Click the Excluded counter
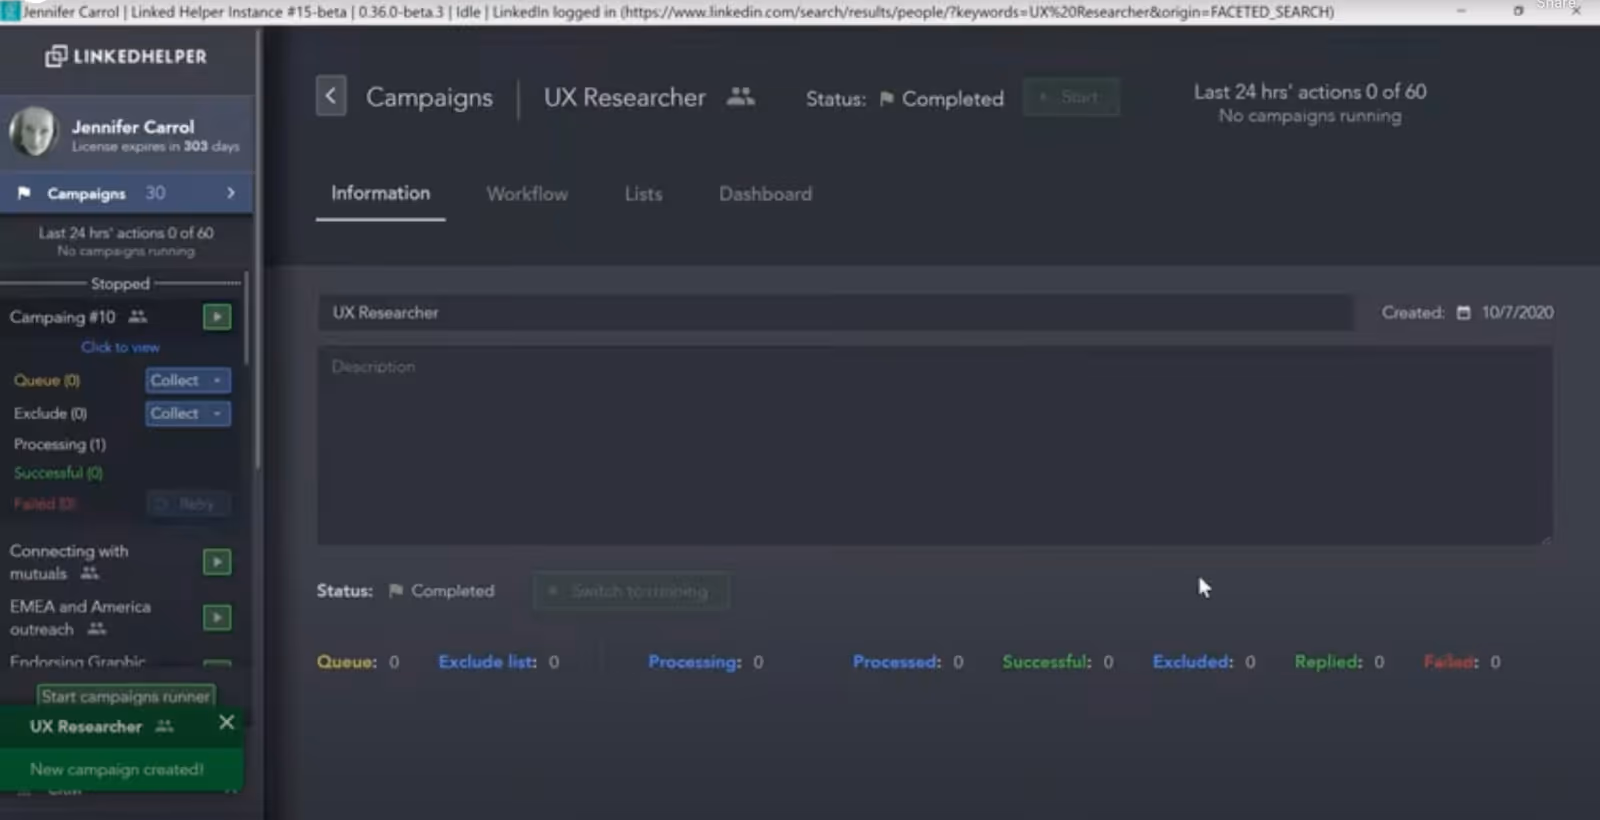The height and width of the screenshot is (820, 1600). (x=1204, y=662)
